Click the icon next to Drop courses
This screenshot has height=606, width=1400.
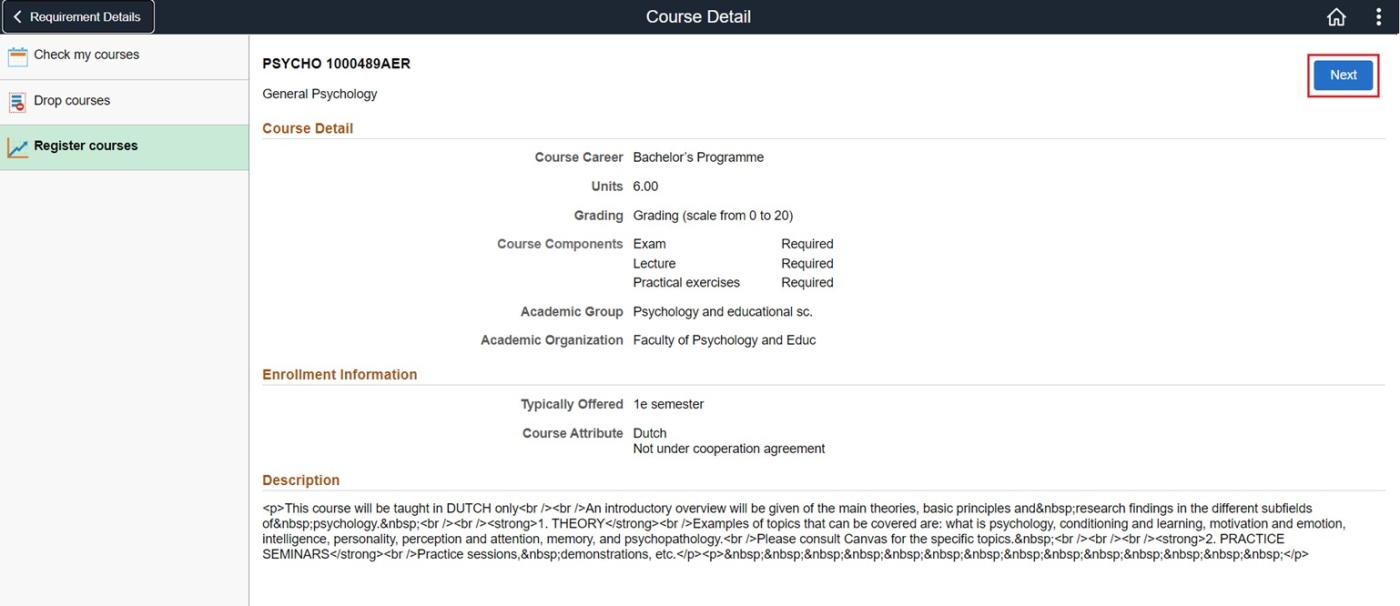pos(17,100)
